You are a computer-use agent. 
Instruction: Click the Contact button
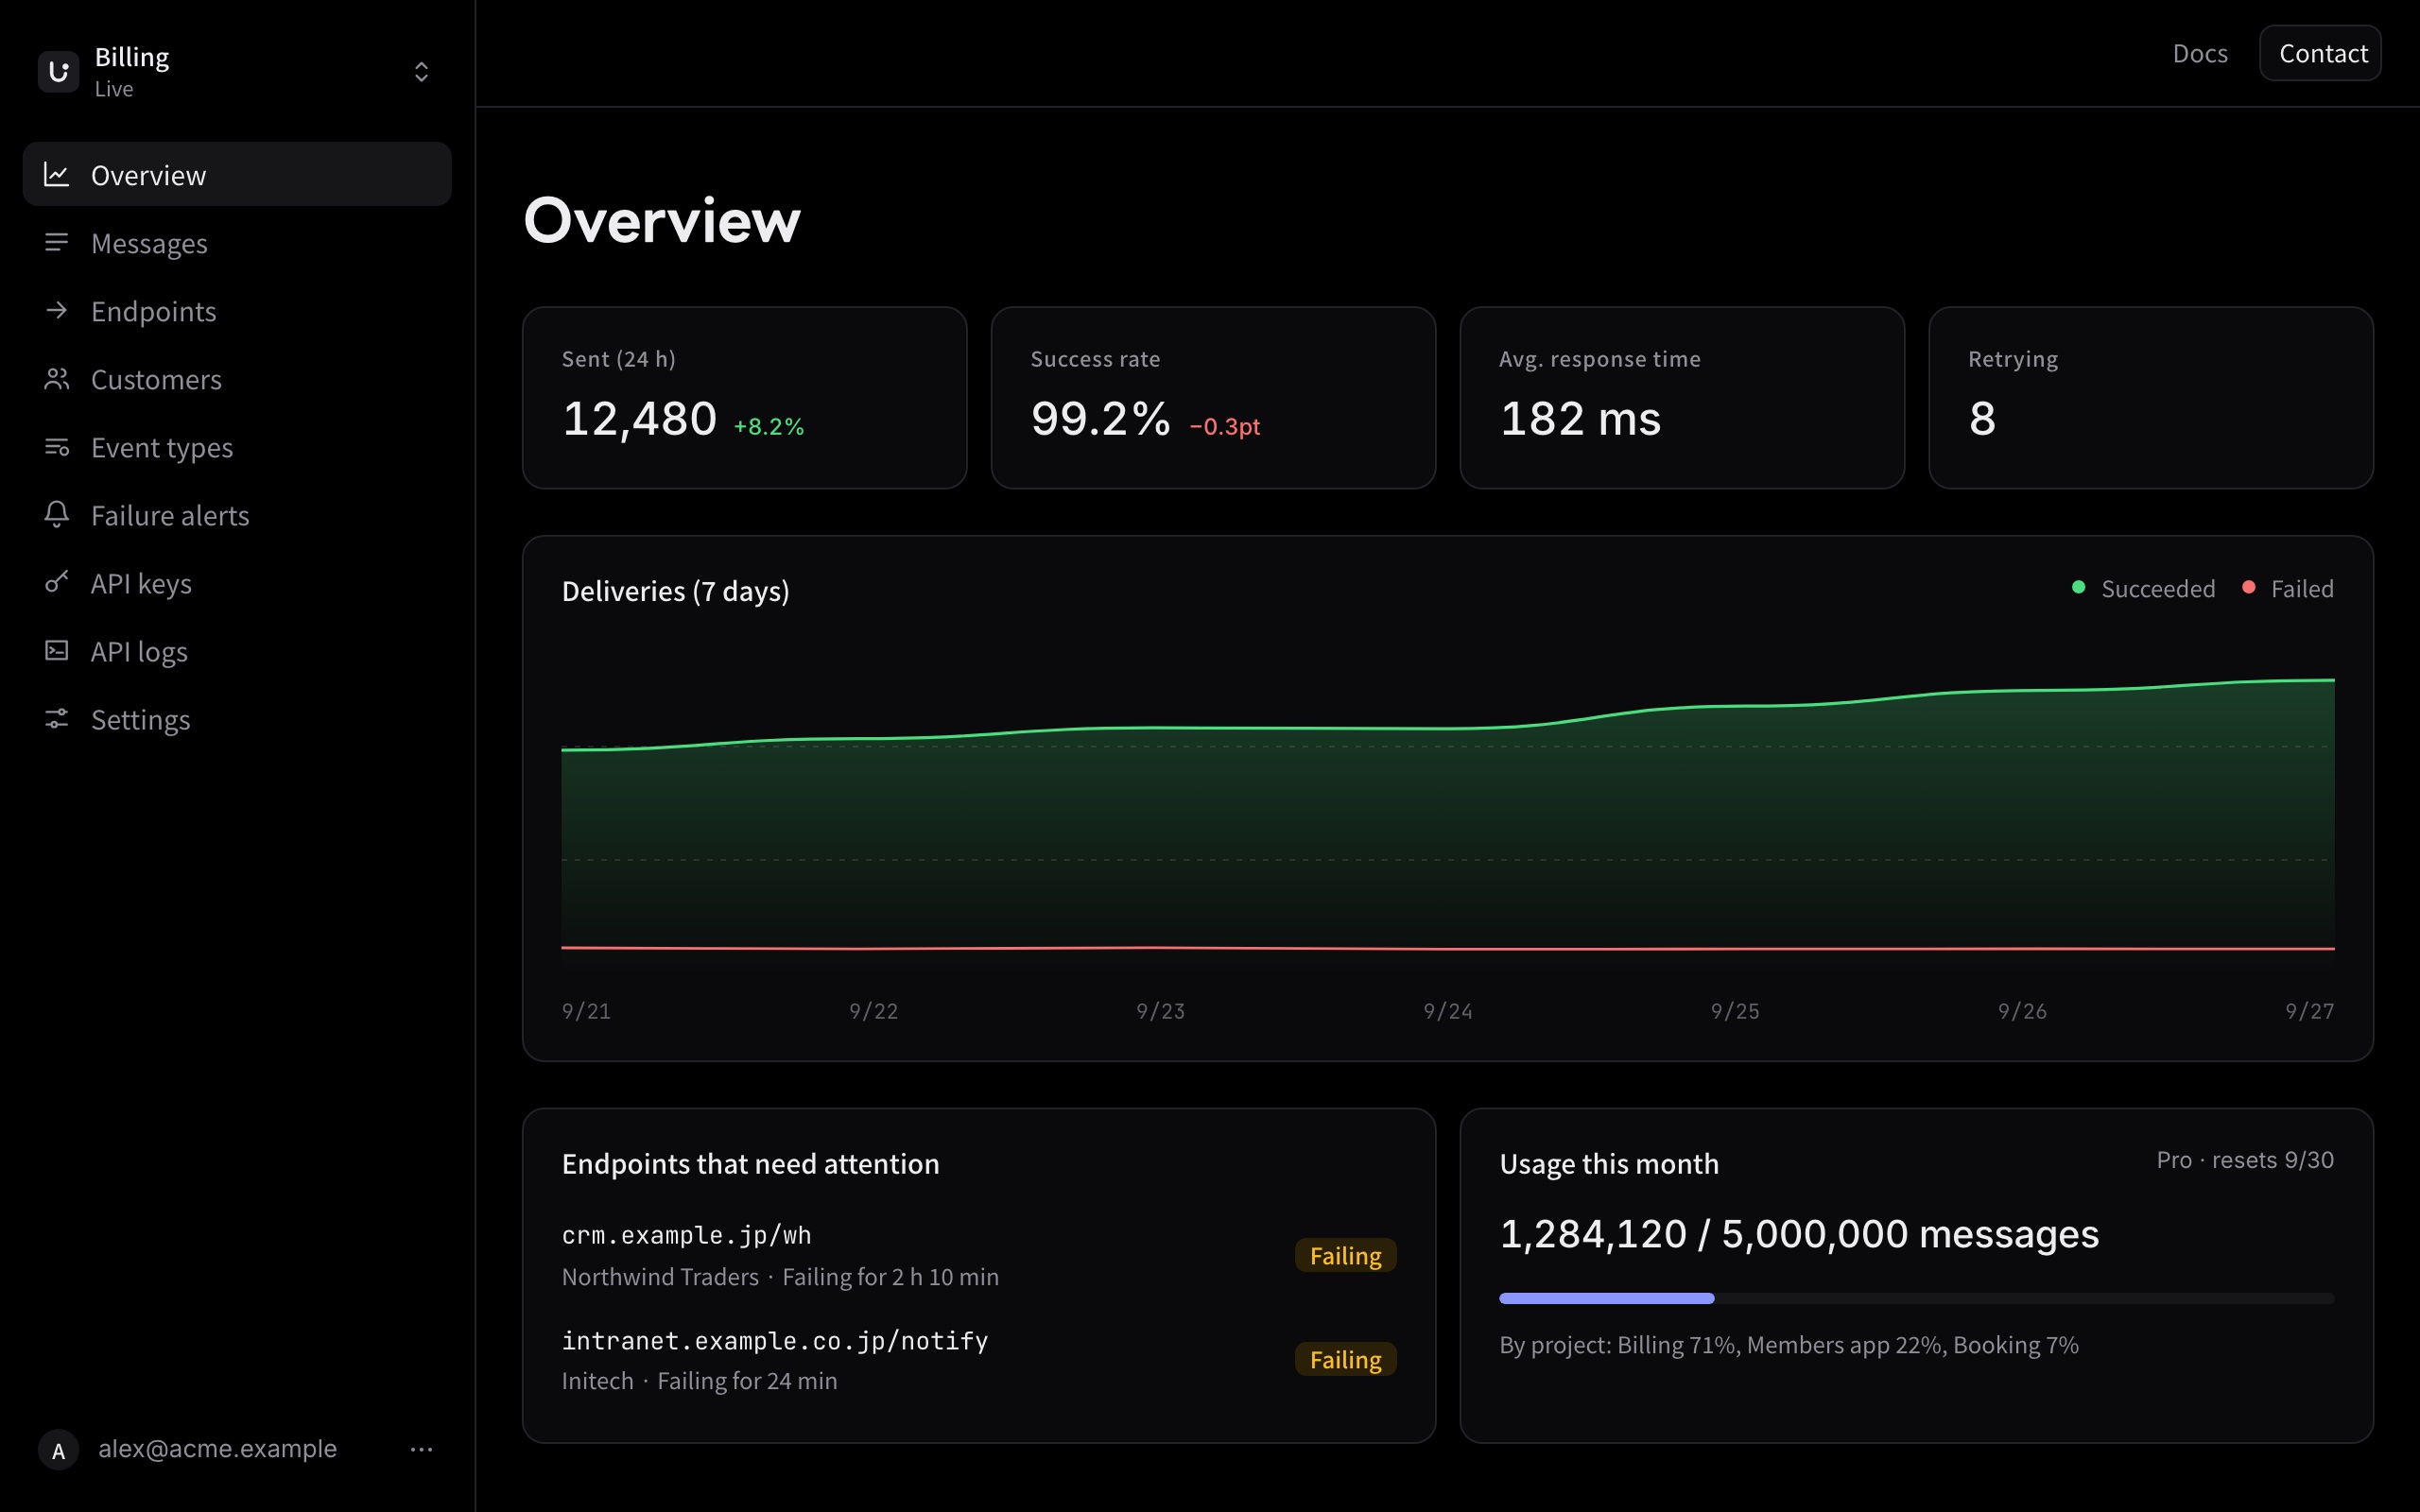(2322, 53)
